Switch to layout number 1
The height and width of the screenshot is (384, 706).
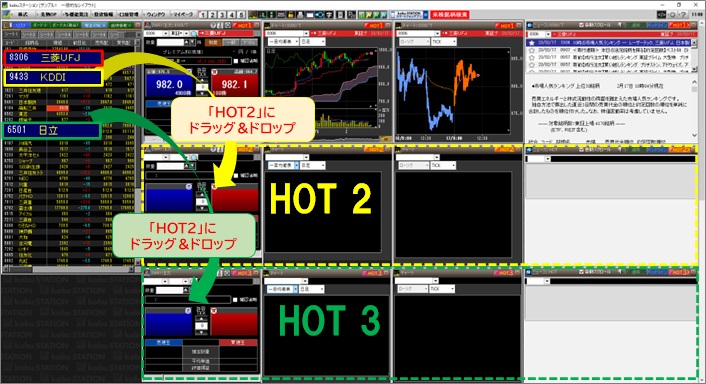[203, 15]
